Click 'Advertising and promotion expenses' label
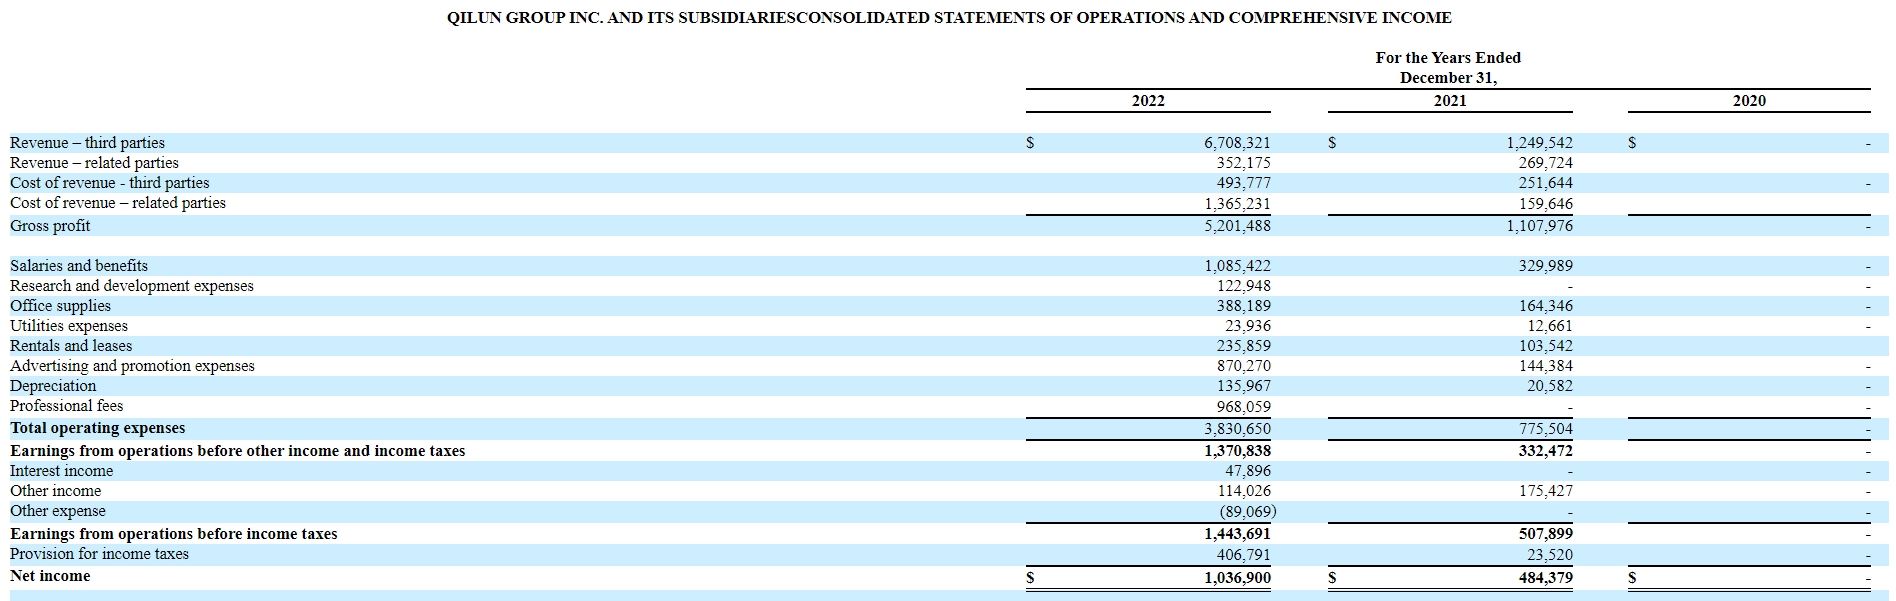The width and height of the screenshot is (1896, 601). [x=132, y=366]
